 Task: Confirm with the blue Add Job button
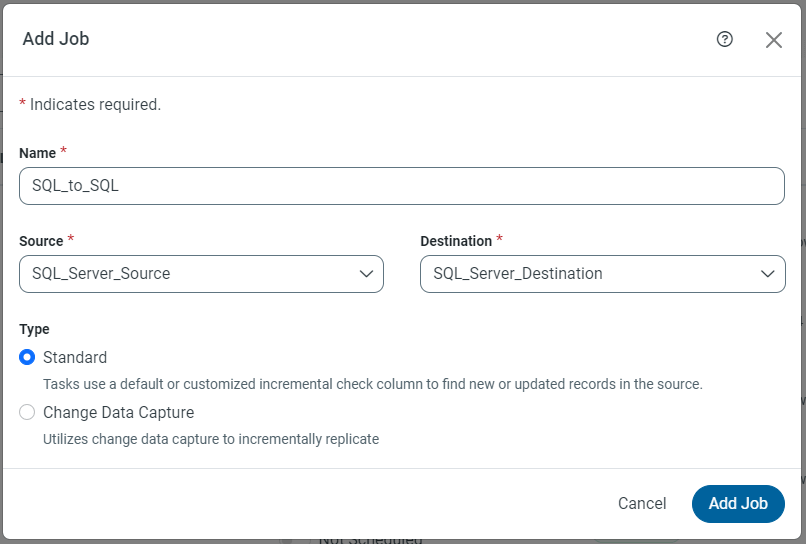point(738,504)
